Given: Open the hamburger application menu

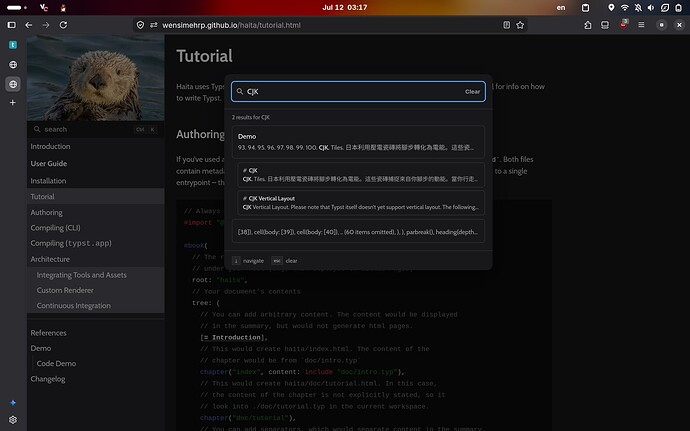Looking at the screenshot, I should coord(641,25).
